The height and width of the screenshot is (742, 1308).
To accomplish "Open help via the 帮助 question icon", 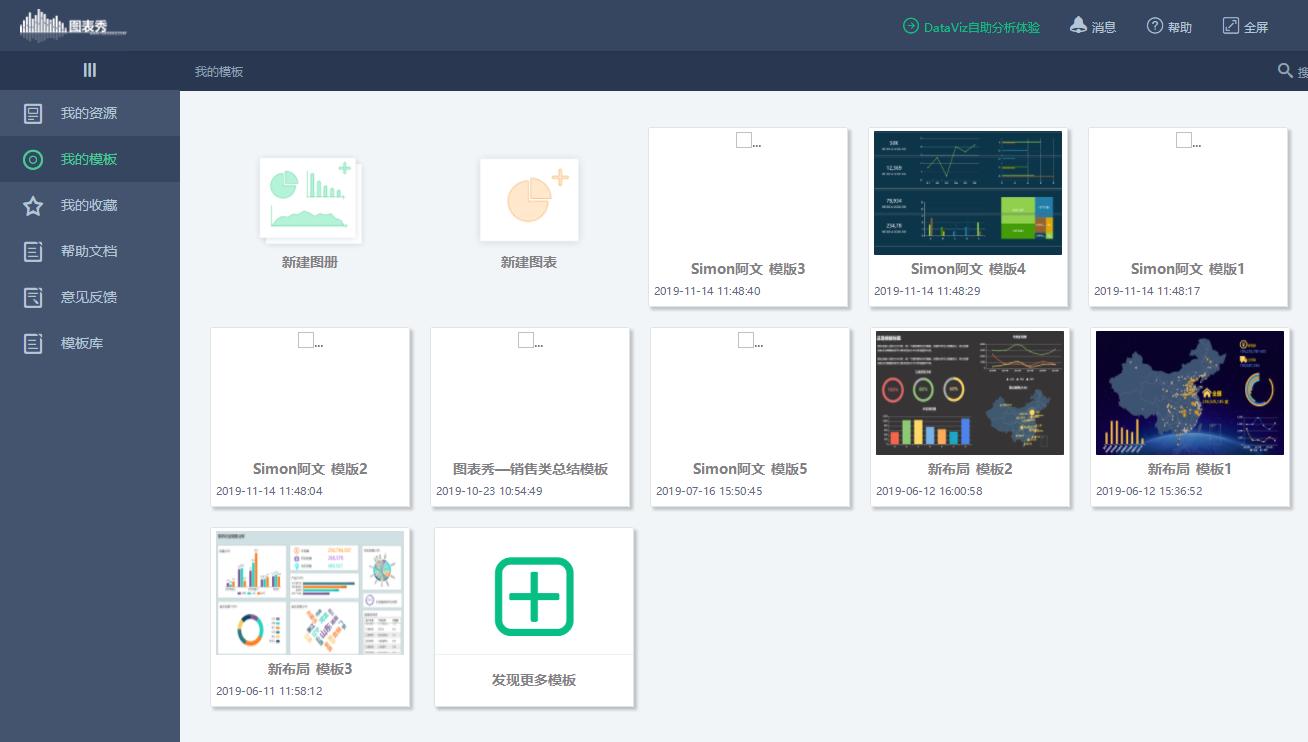I will [1153, 25].
